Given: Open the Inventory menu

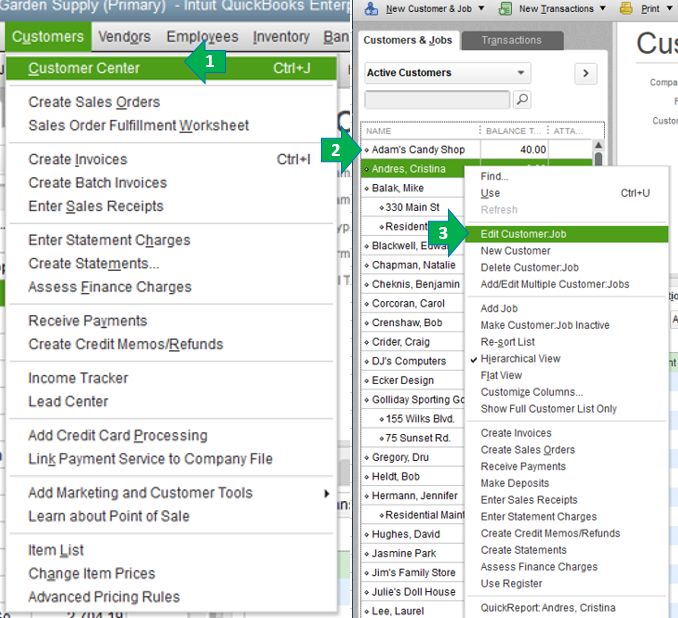Looking at the screenshot, I should point(281,37).
